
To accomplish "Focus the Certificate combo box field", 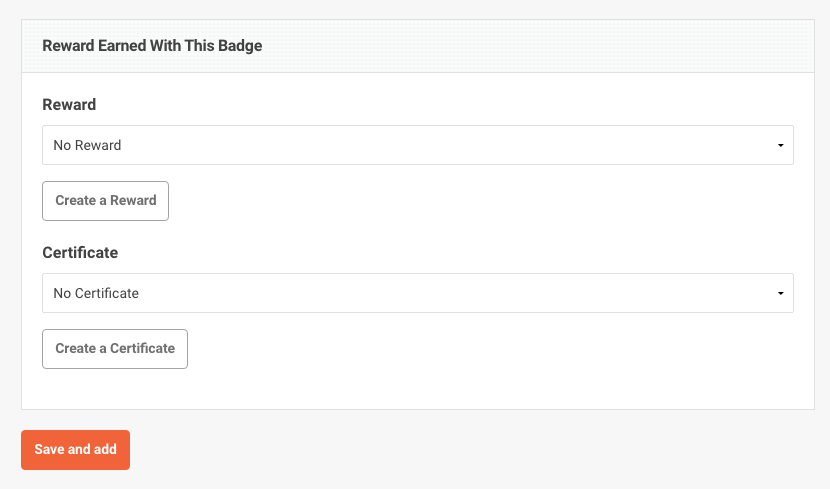I will [418, 293].
